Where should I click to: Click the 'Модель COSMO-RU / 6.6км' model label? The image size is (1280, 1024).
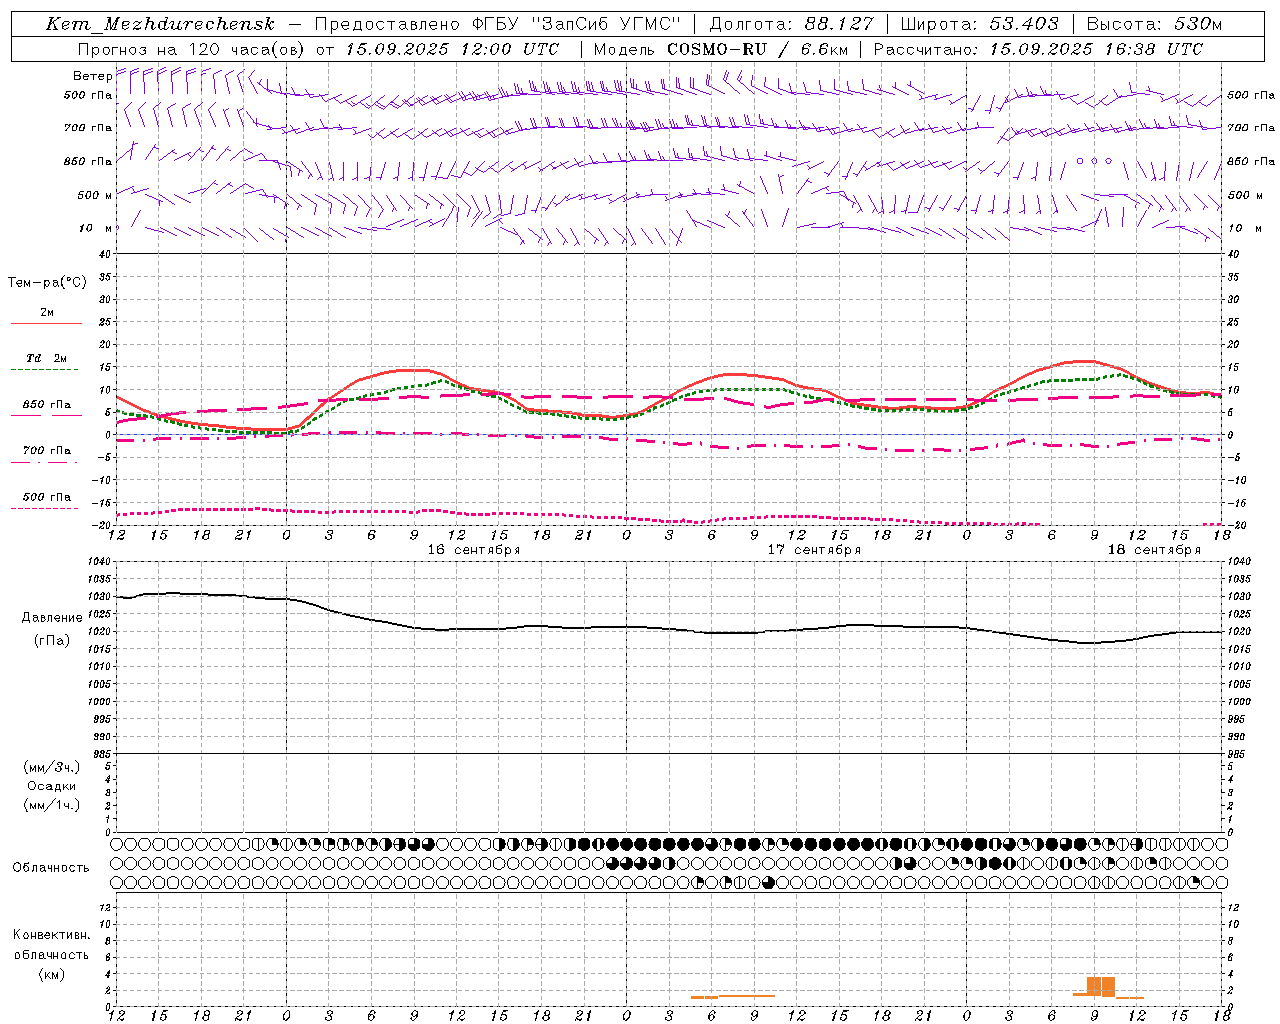[720, 49]
